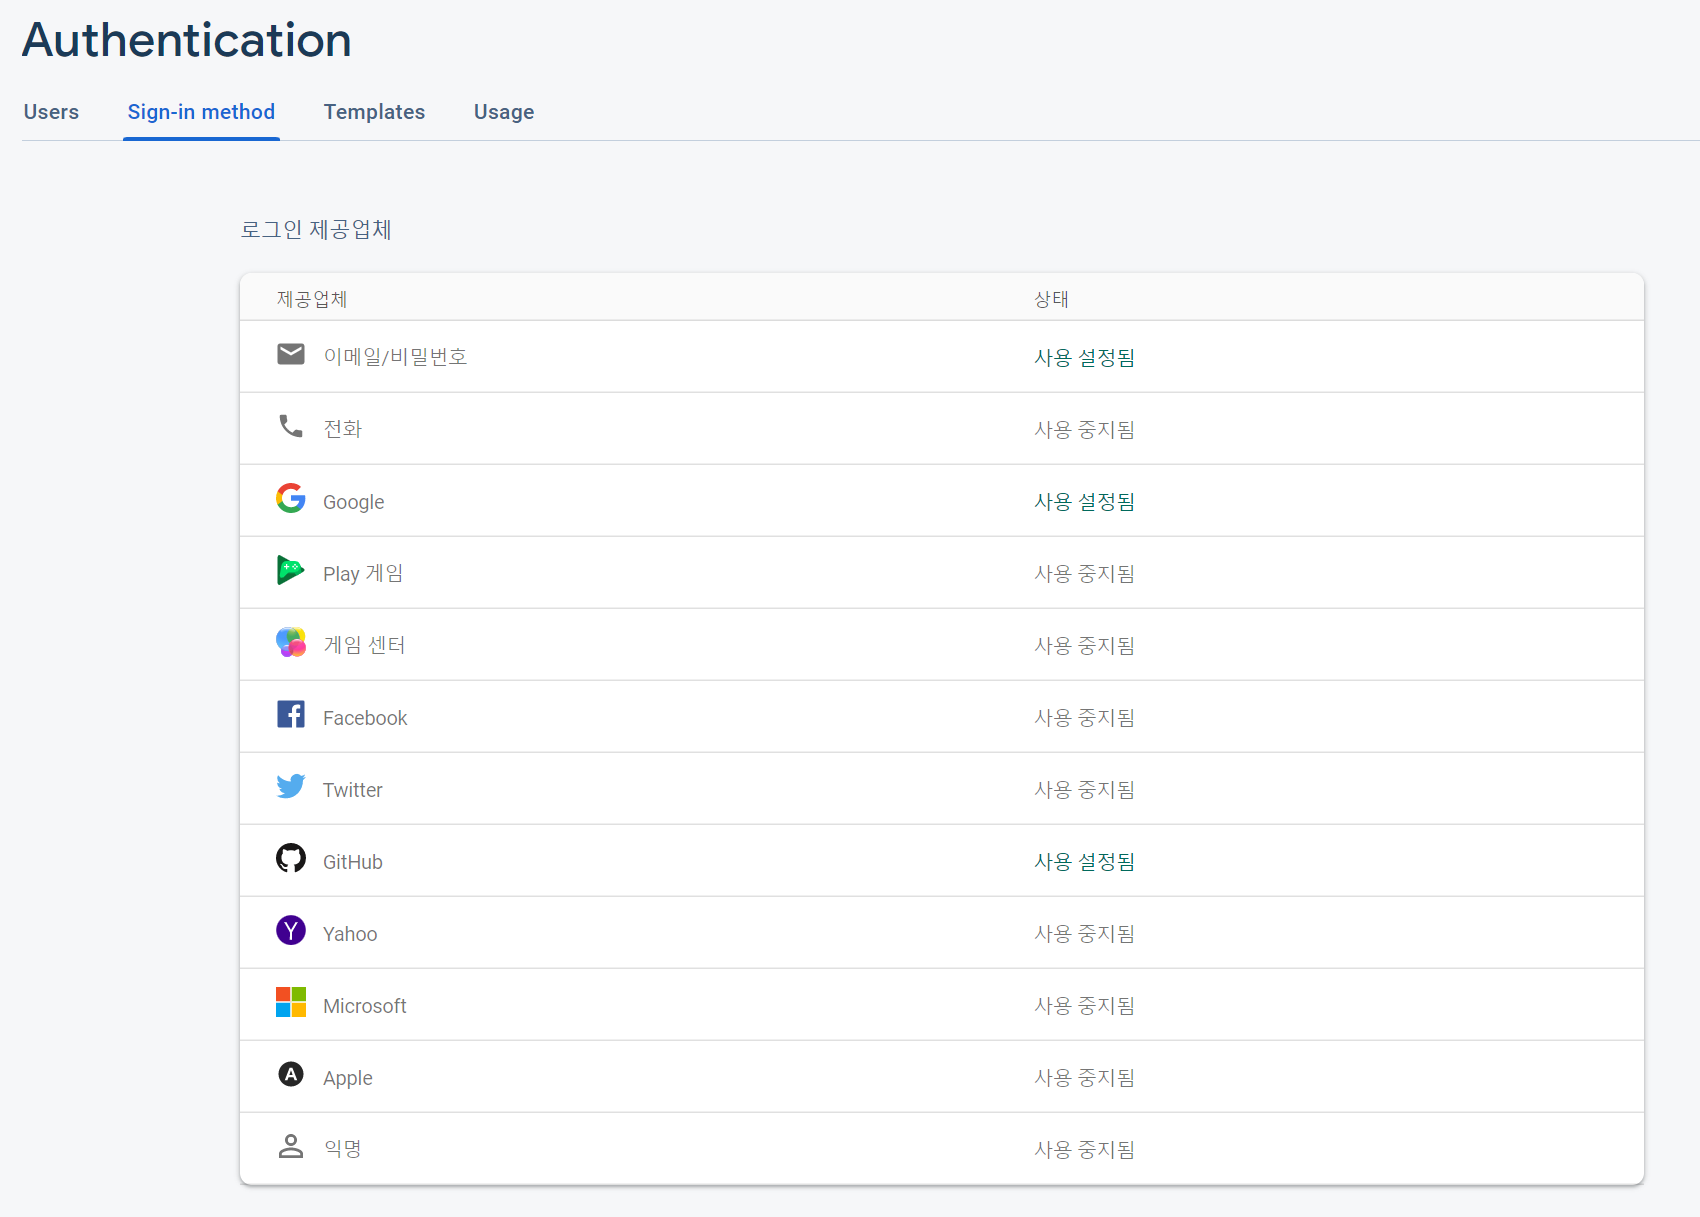This screenshot has width=1700, height=1217.
Task: Click the Yahoo logo icon
Action: pos(291,930)
